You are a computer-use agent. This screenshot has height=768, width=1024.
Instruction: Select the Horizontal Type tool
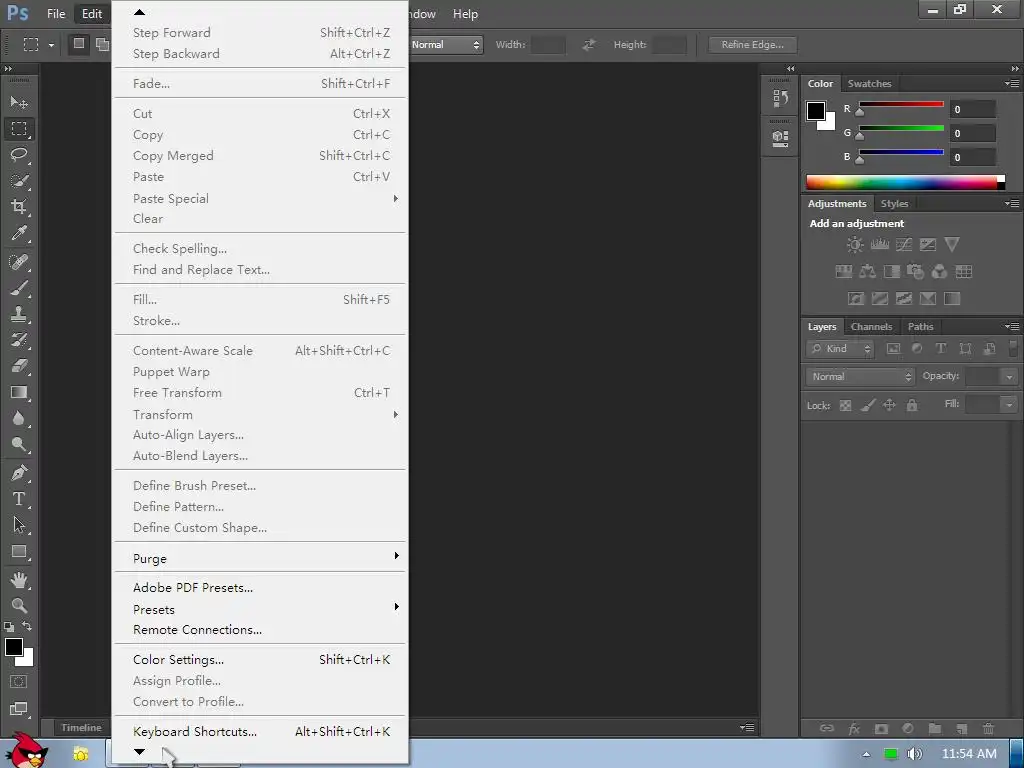19,499
